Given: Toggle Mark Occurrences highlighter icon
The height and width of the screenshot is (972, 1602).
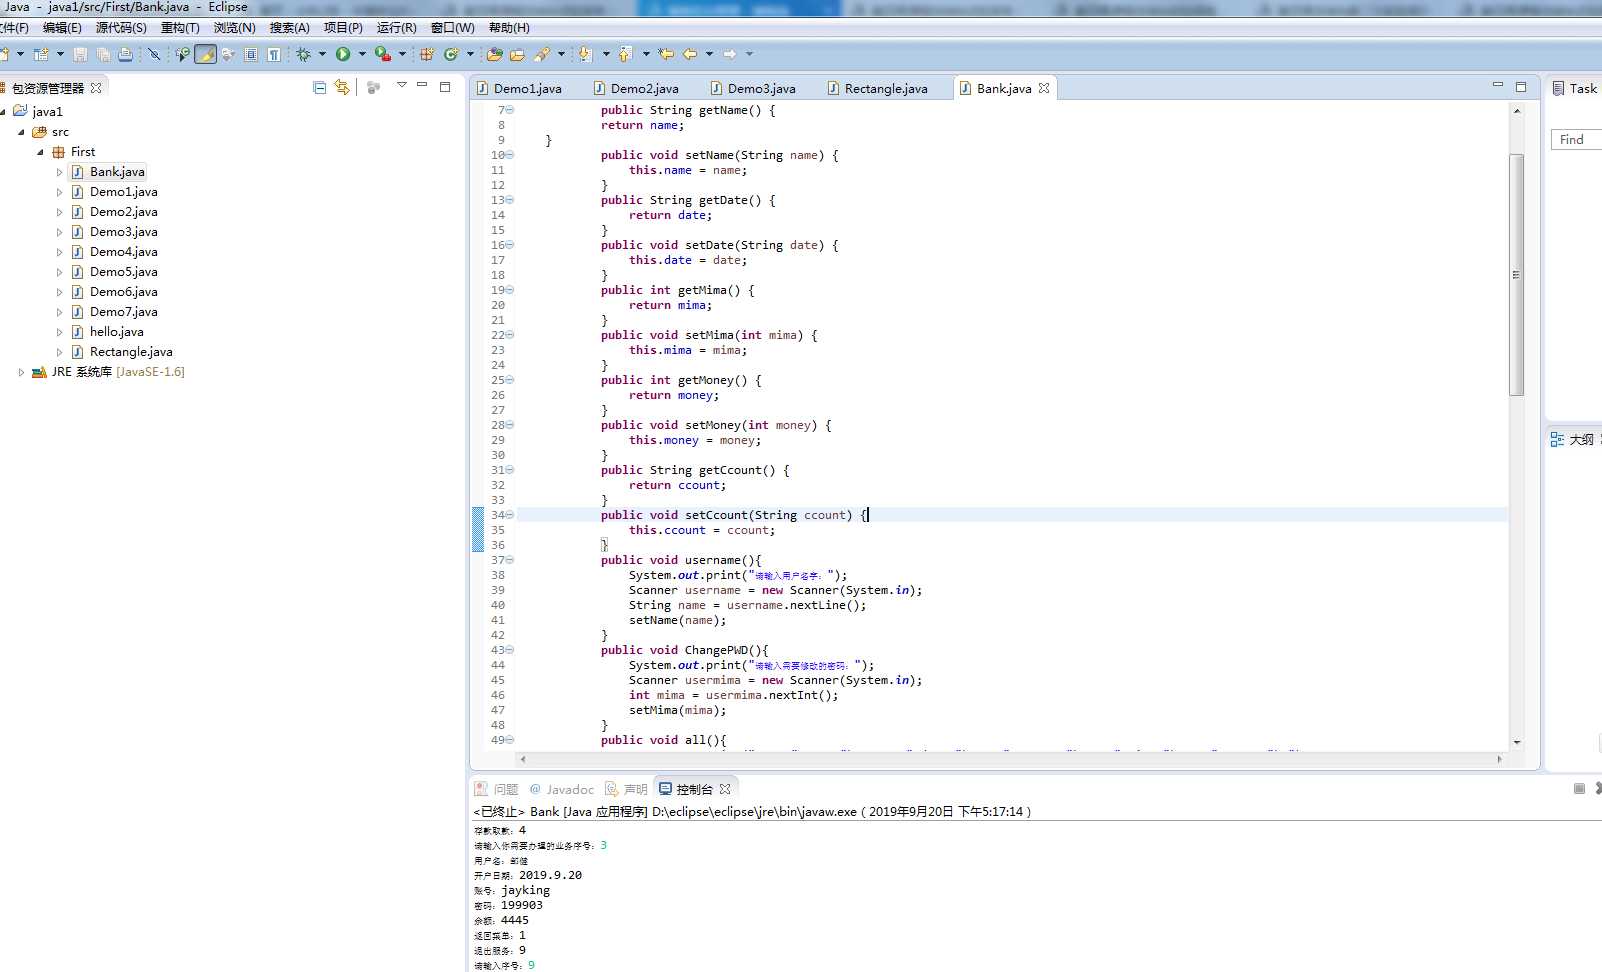Looking at the screenshot, I should point(205,54).
